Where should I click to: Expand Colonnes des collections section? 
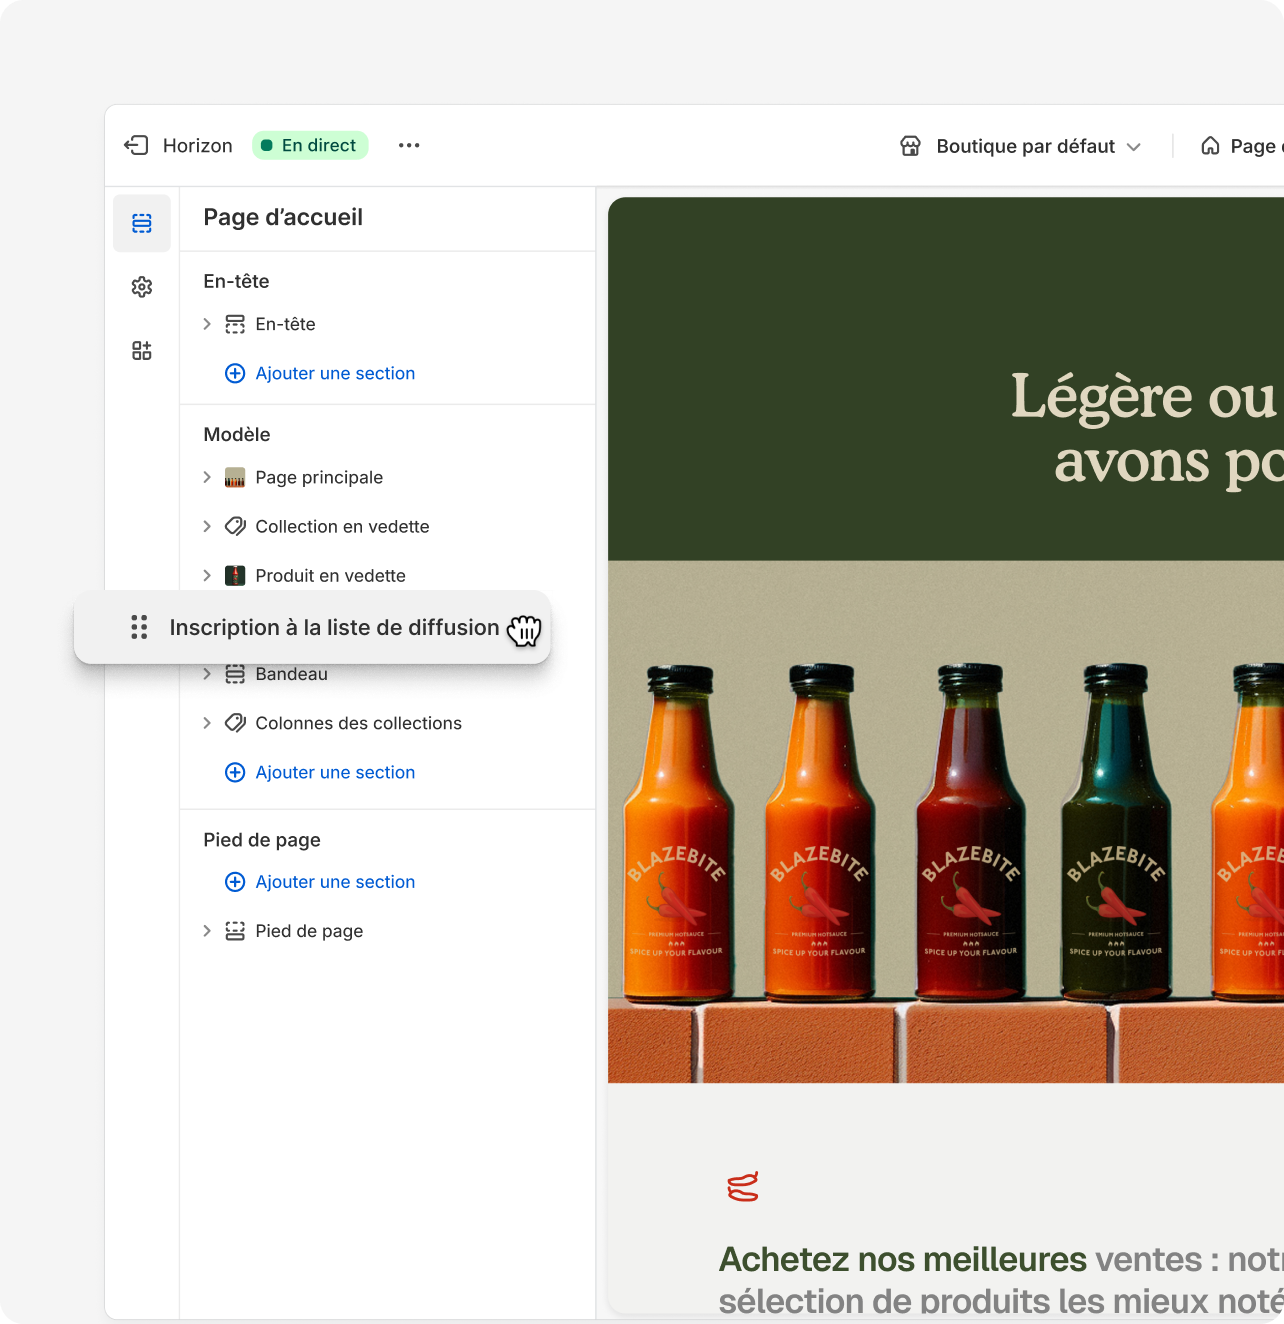click(207, 723)
